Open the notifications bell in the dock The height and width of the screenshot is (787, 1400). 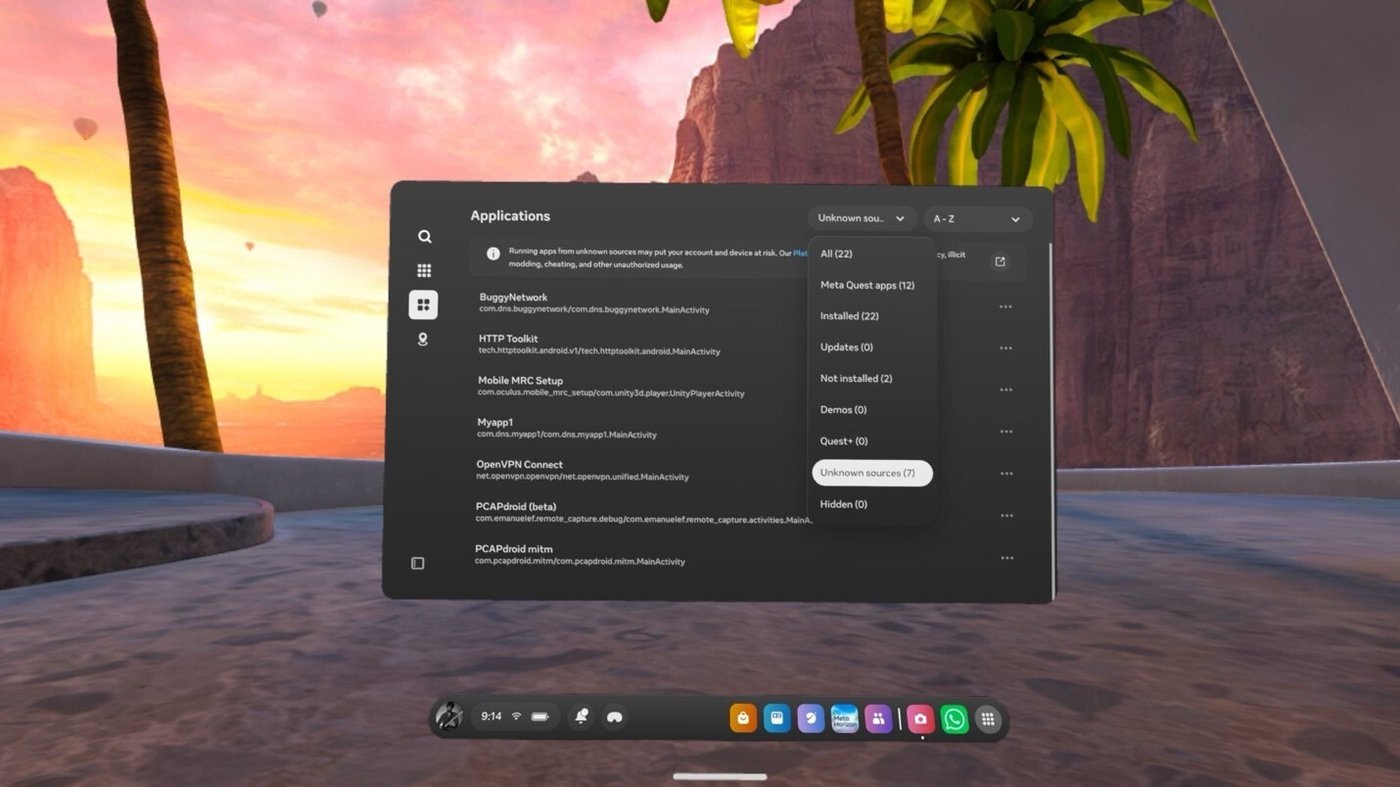tap(581, 717)
